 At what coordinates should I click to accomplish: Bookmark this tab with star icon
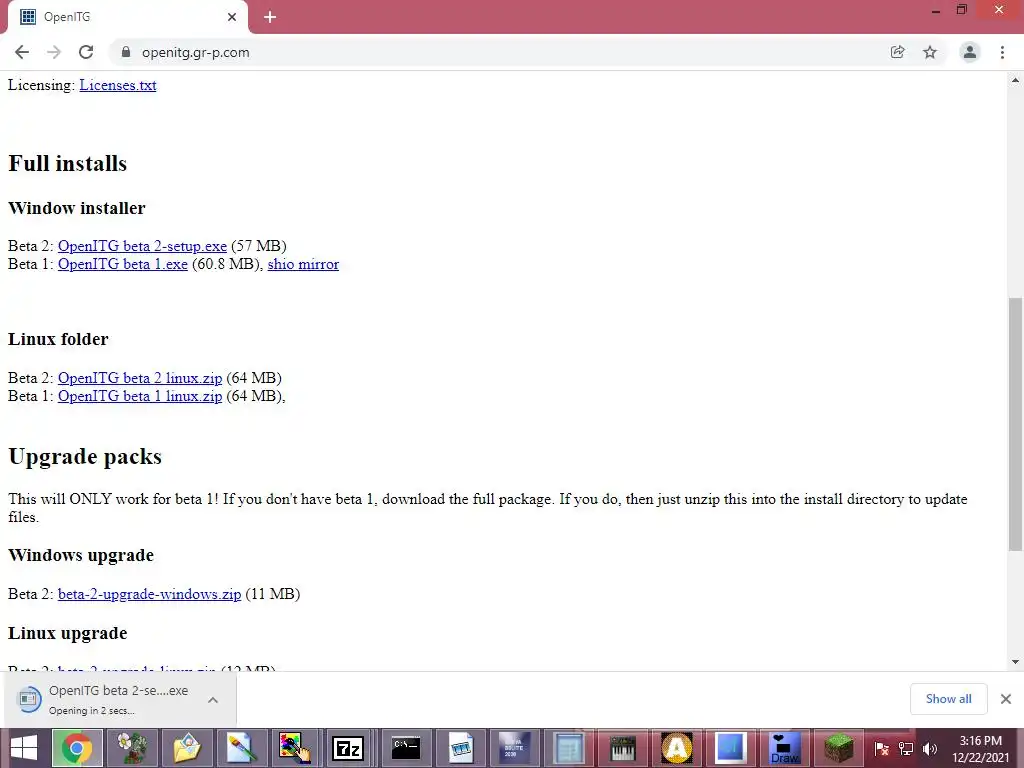[930, 52]
